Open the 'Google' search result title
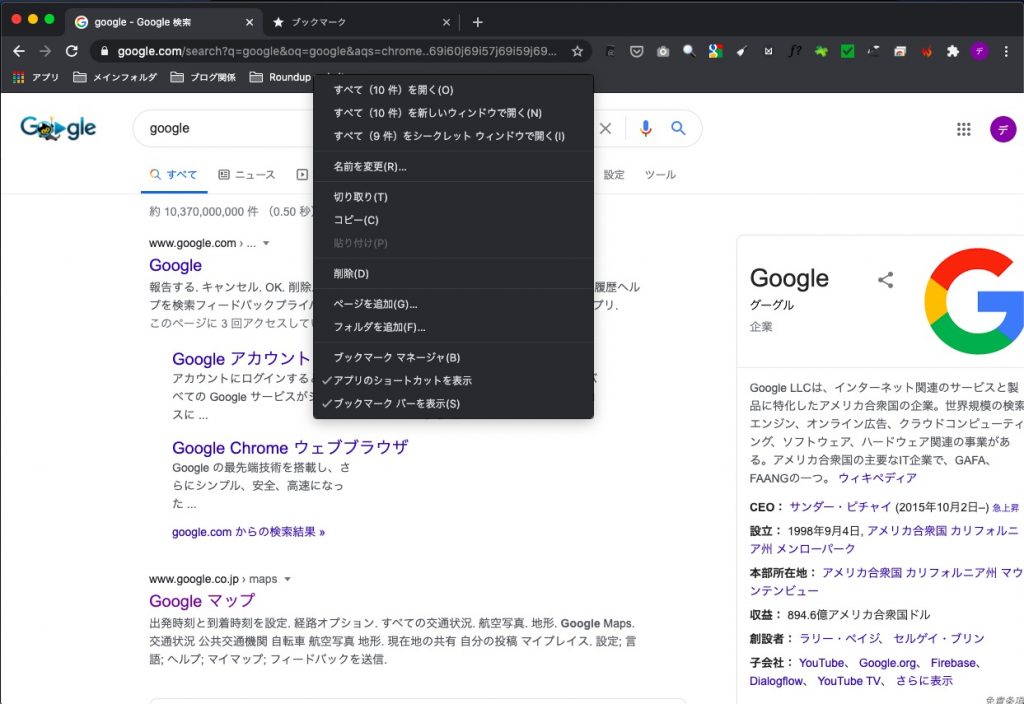Image resolution: width=1024 pixels, height=704 pixels. coord(175,265)
